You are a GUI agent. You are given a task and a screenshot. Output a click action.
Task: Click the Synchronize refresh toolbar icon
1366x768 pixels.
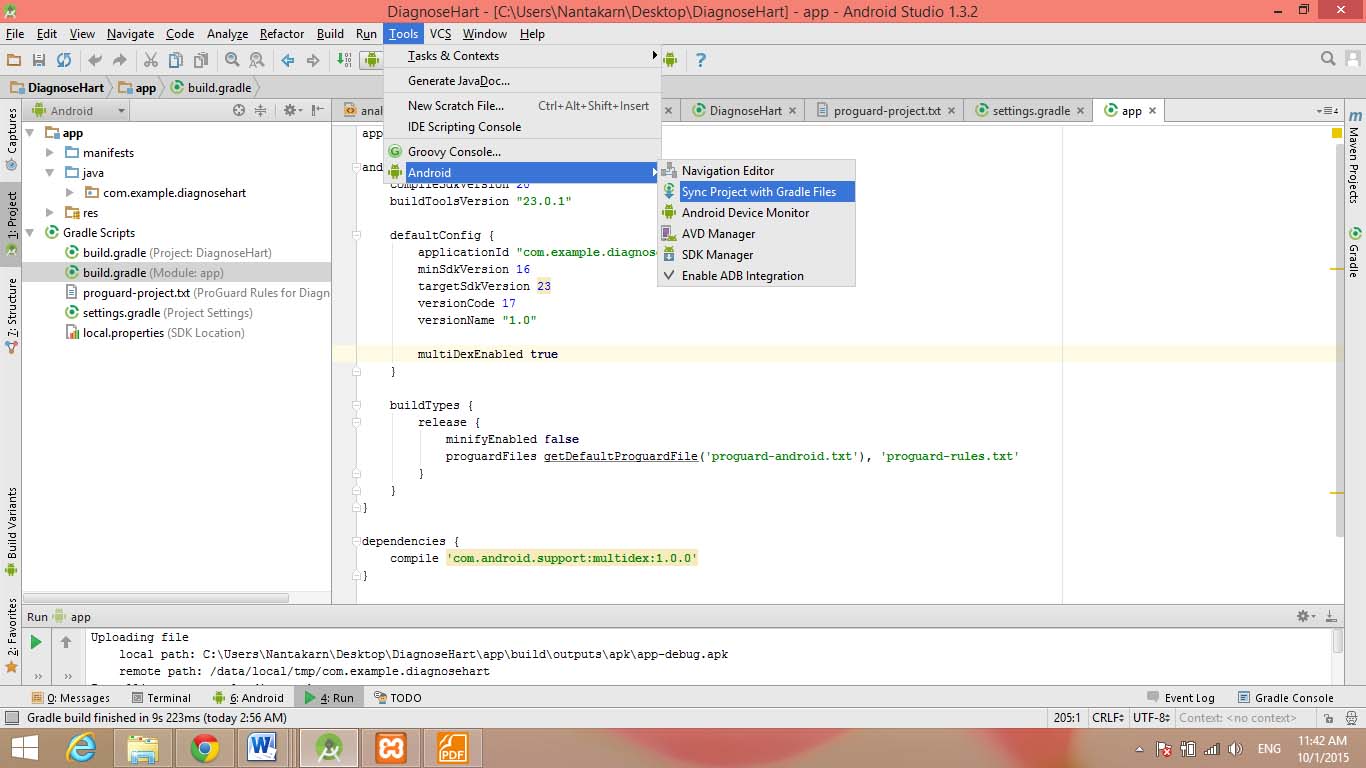tap(64, 60)
